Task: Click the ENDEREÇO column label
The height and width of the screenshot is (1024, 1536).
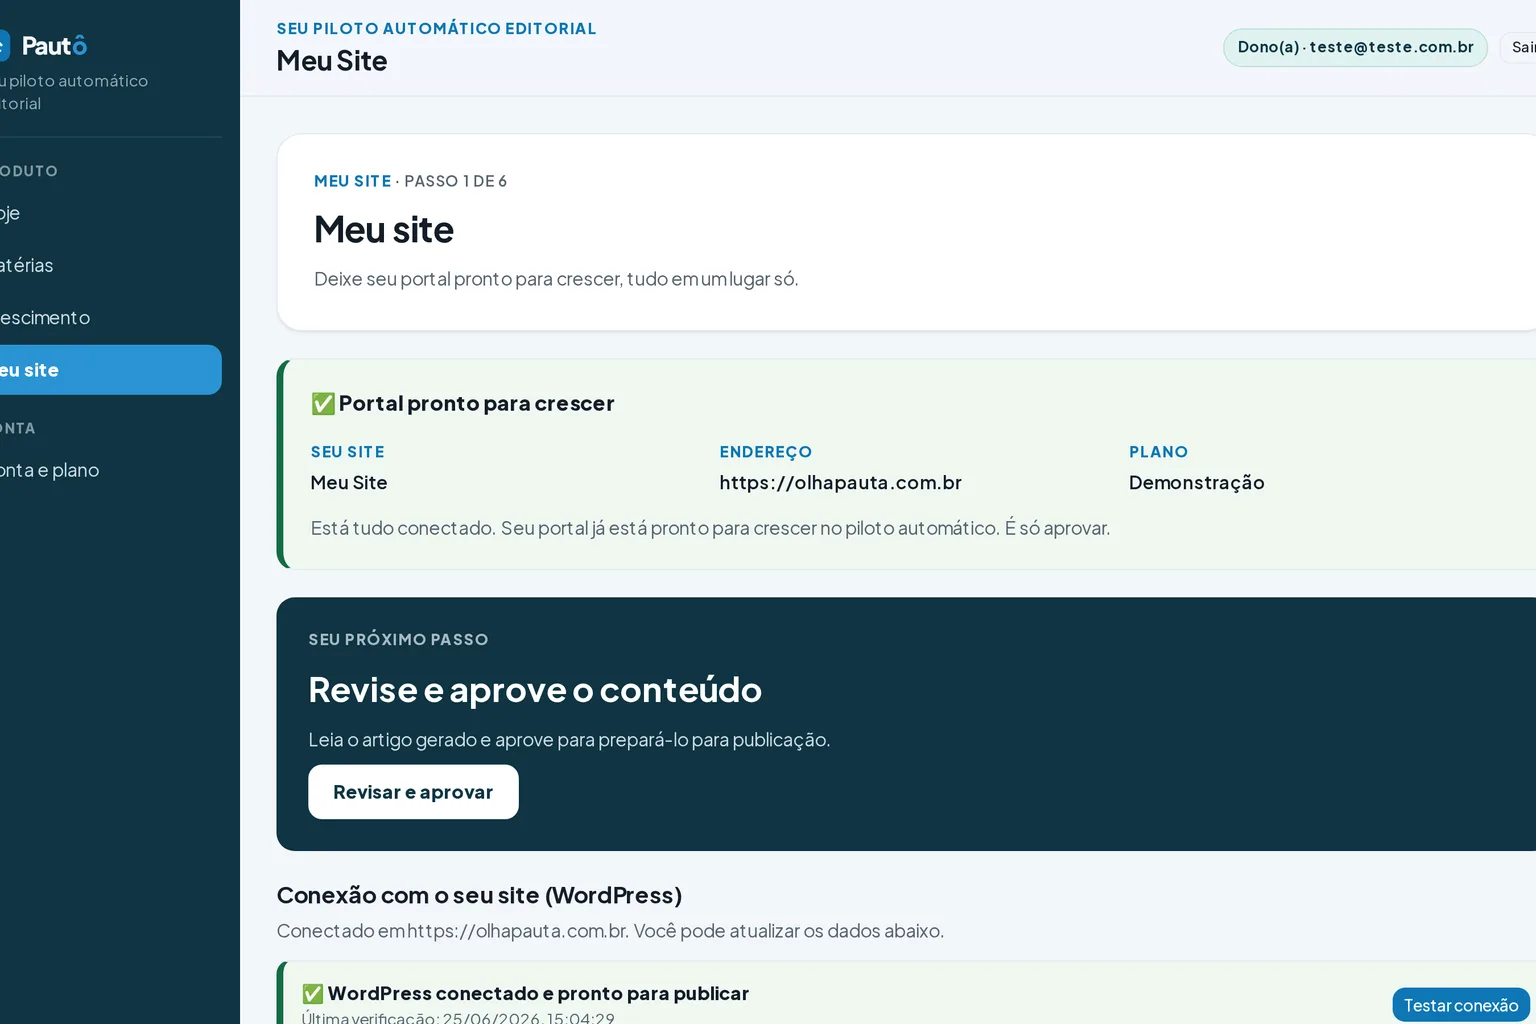Action: [766, 452]
